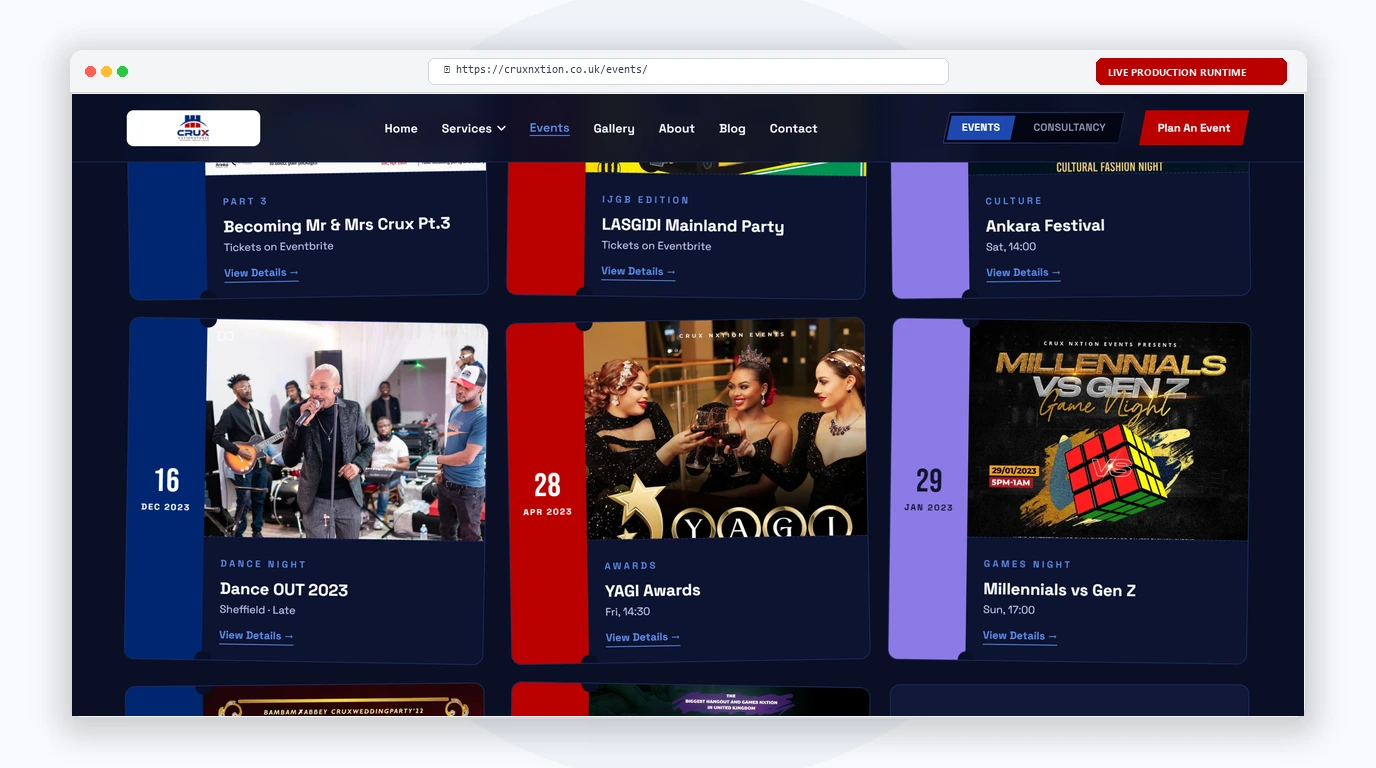Click the GAMES NIGHT category label
Image resolution: width=1376 pixels, height=768 pixels.
1027,565
